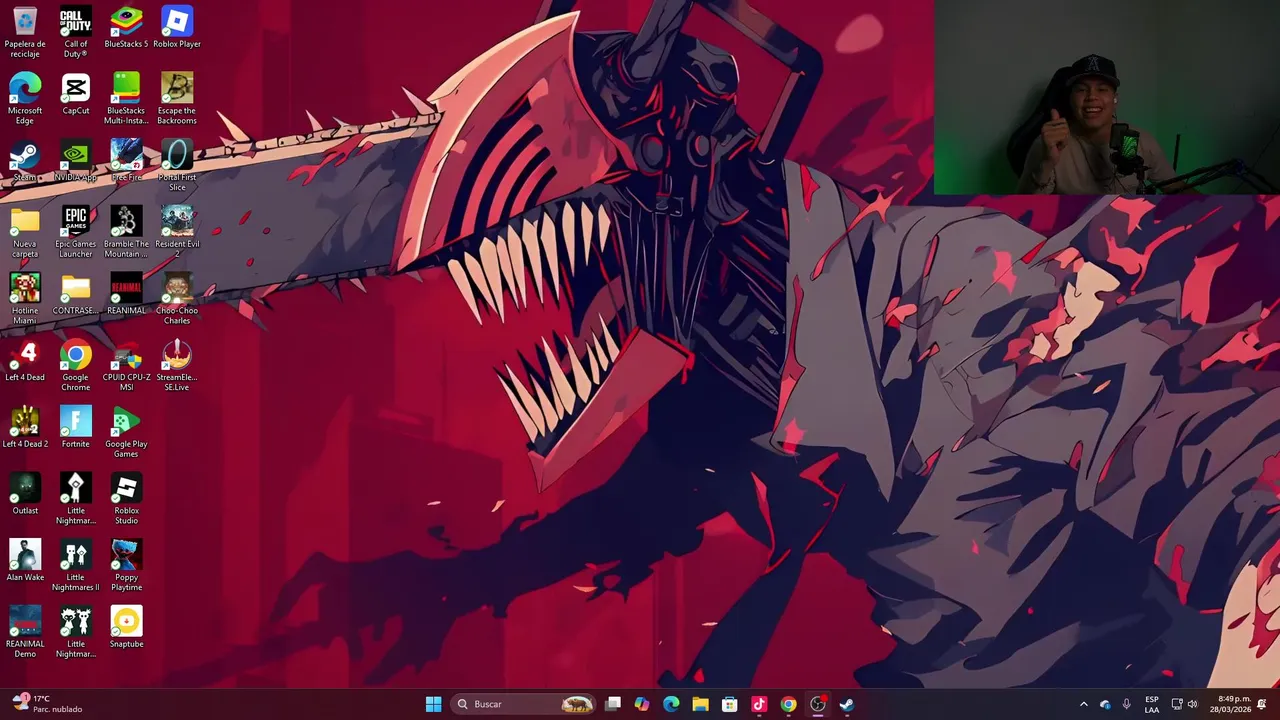This screenshot has width=1280, height=720.
Task: Open network settings from the tray
Action: coord(1177,704)
